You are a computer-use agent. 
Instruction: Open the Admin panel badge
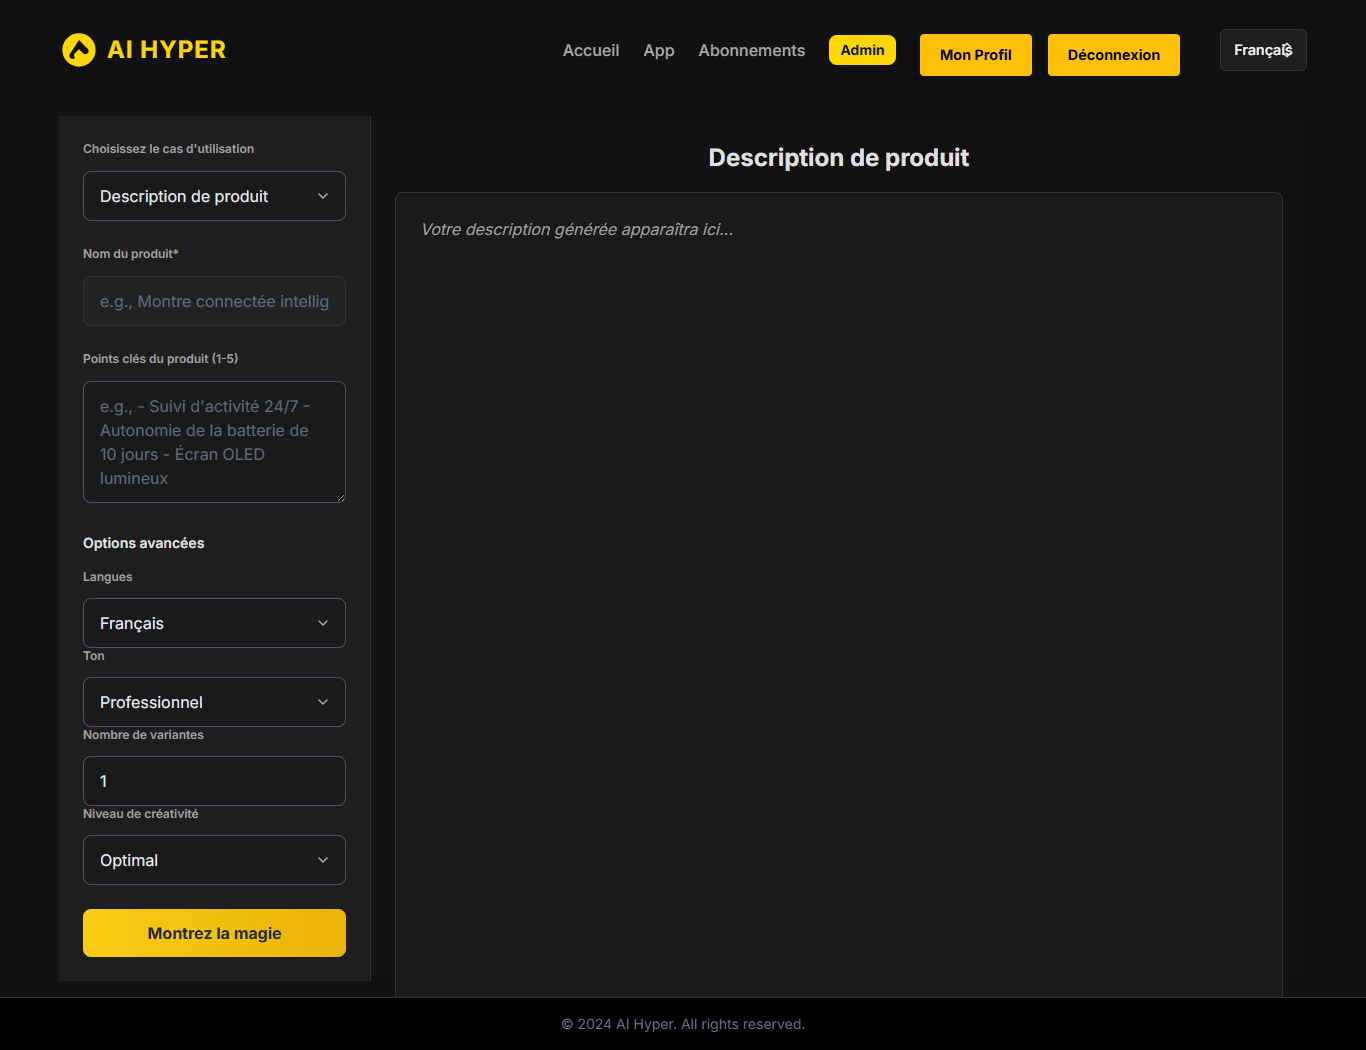[x=862, y=50]
